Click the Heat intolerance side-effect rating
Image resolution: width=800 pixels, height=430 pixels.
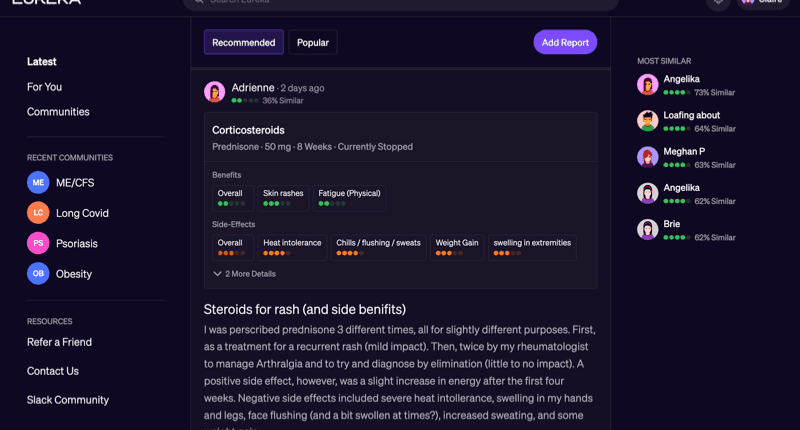coord(292,247)
